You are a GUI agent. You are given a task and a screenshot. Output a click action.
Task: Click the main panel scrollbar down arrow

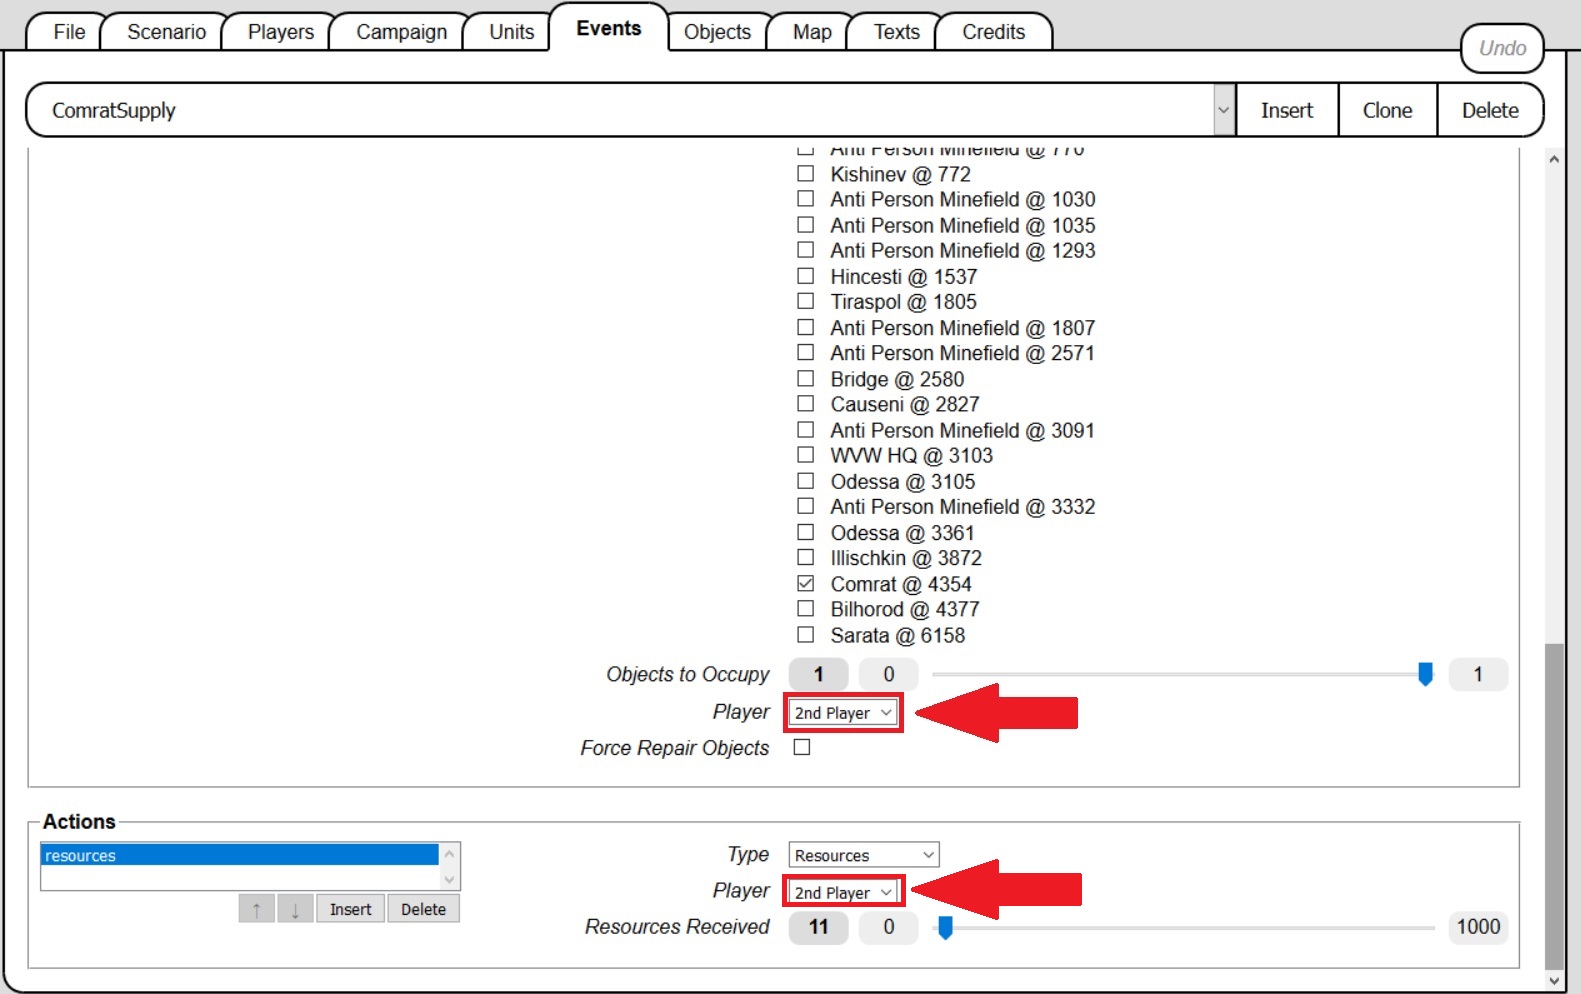click(1553, 981)
